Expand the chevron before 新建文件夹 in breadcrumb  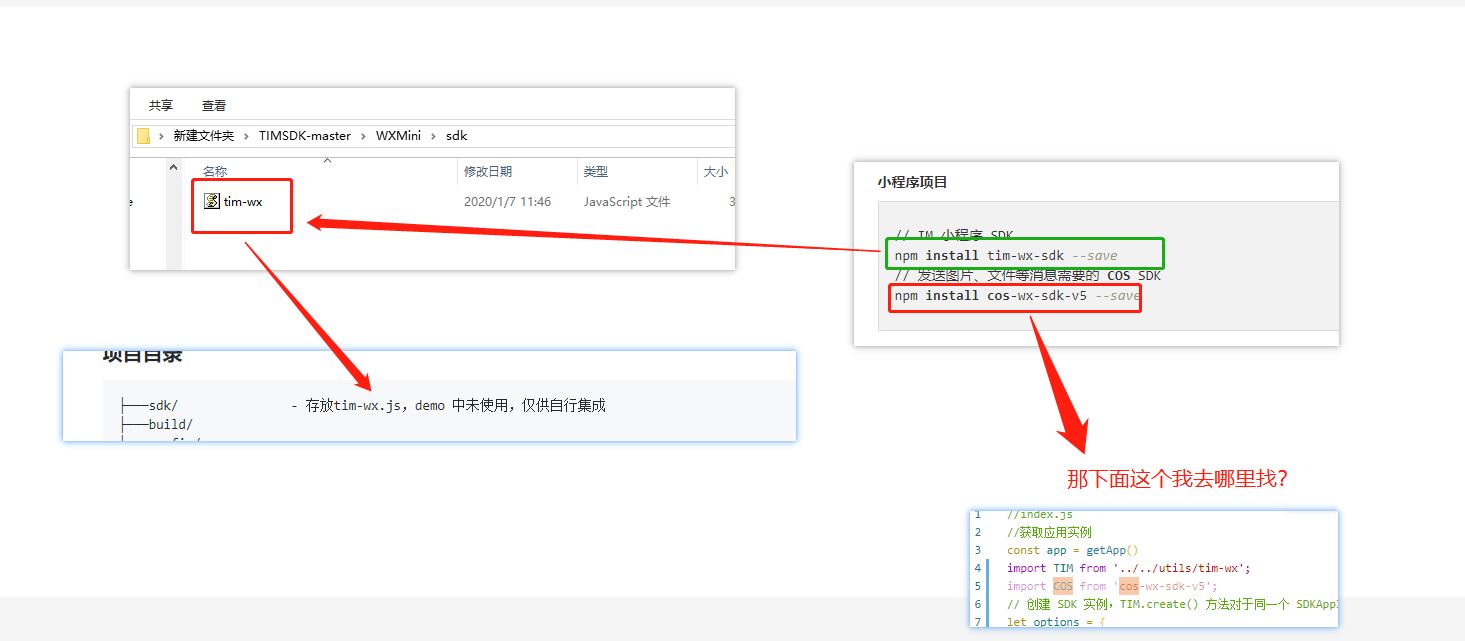[x=161, y=136]
